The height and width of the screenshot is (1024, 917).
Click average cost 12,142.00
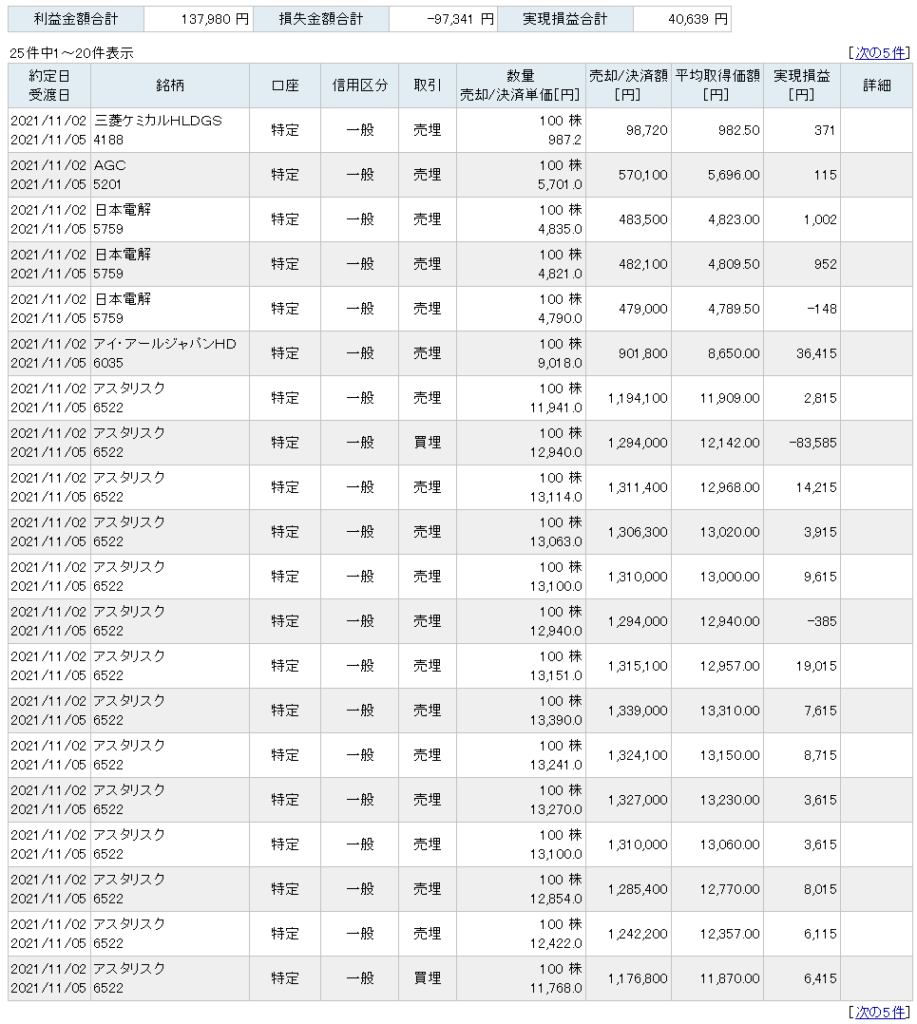point(730,443)
